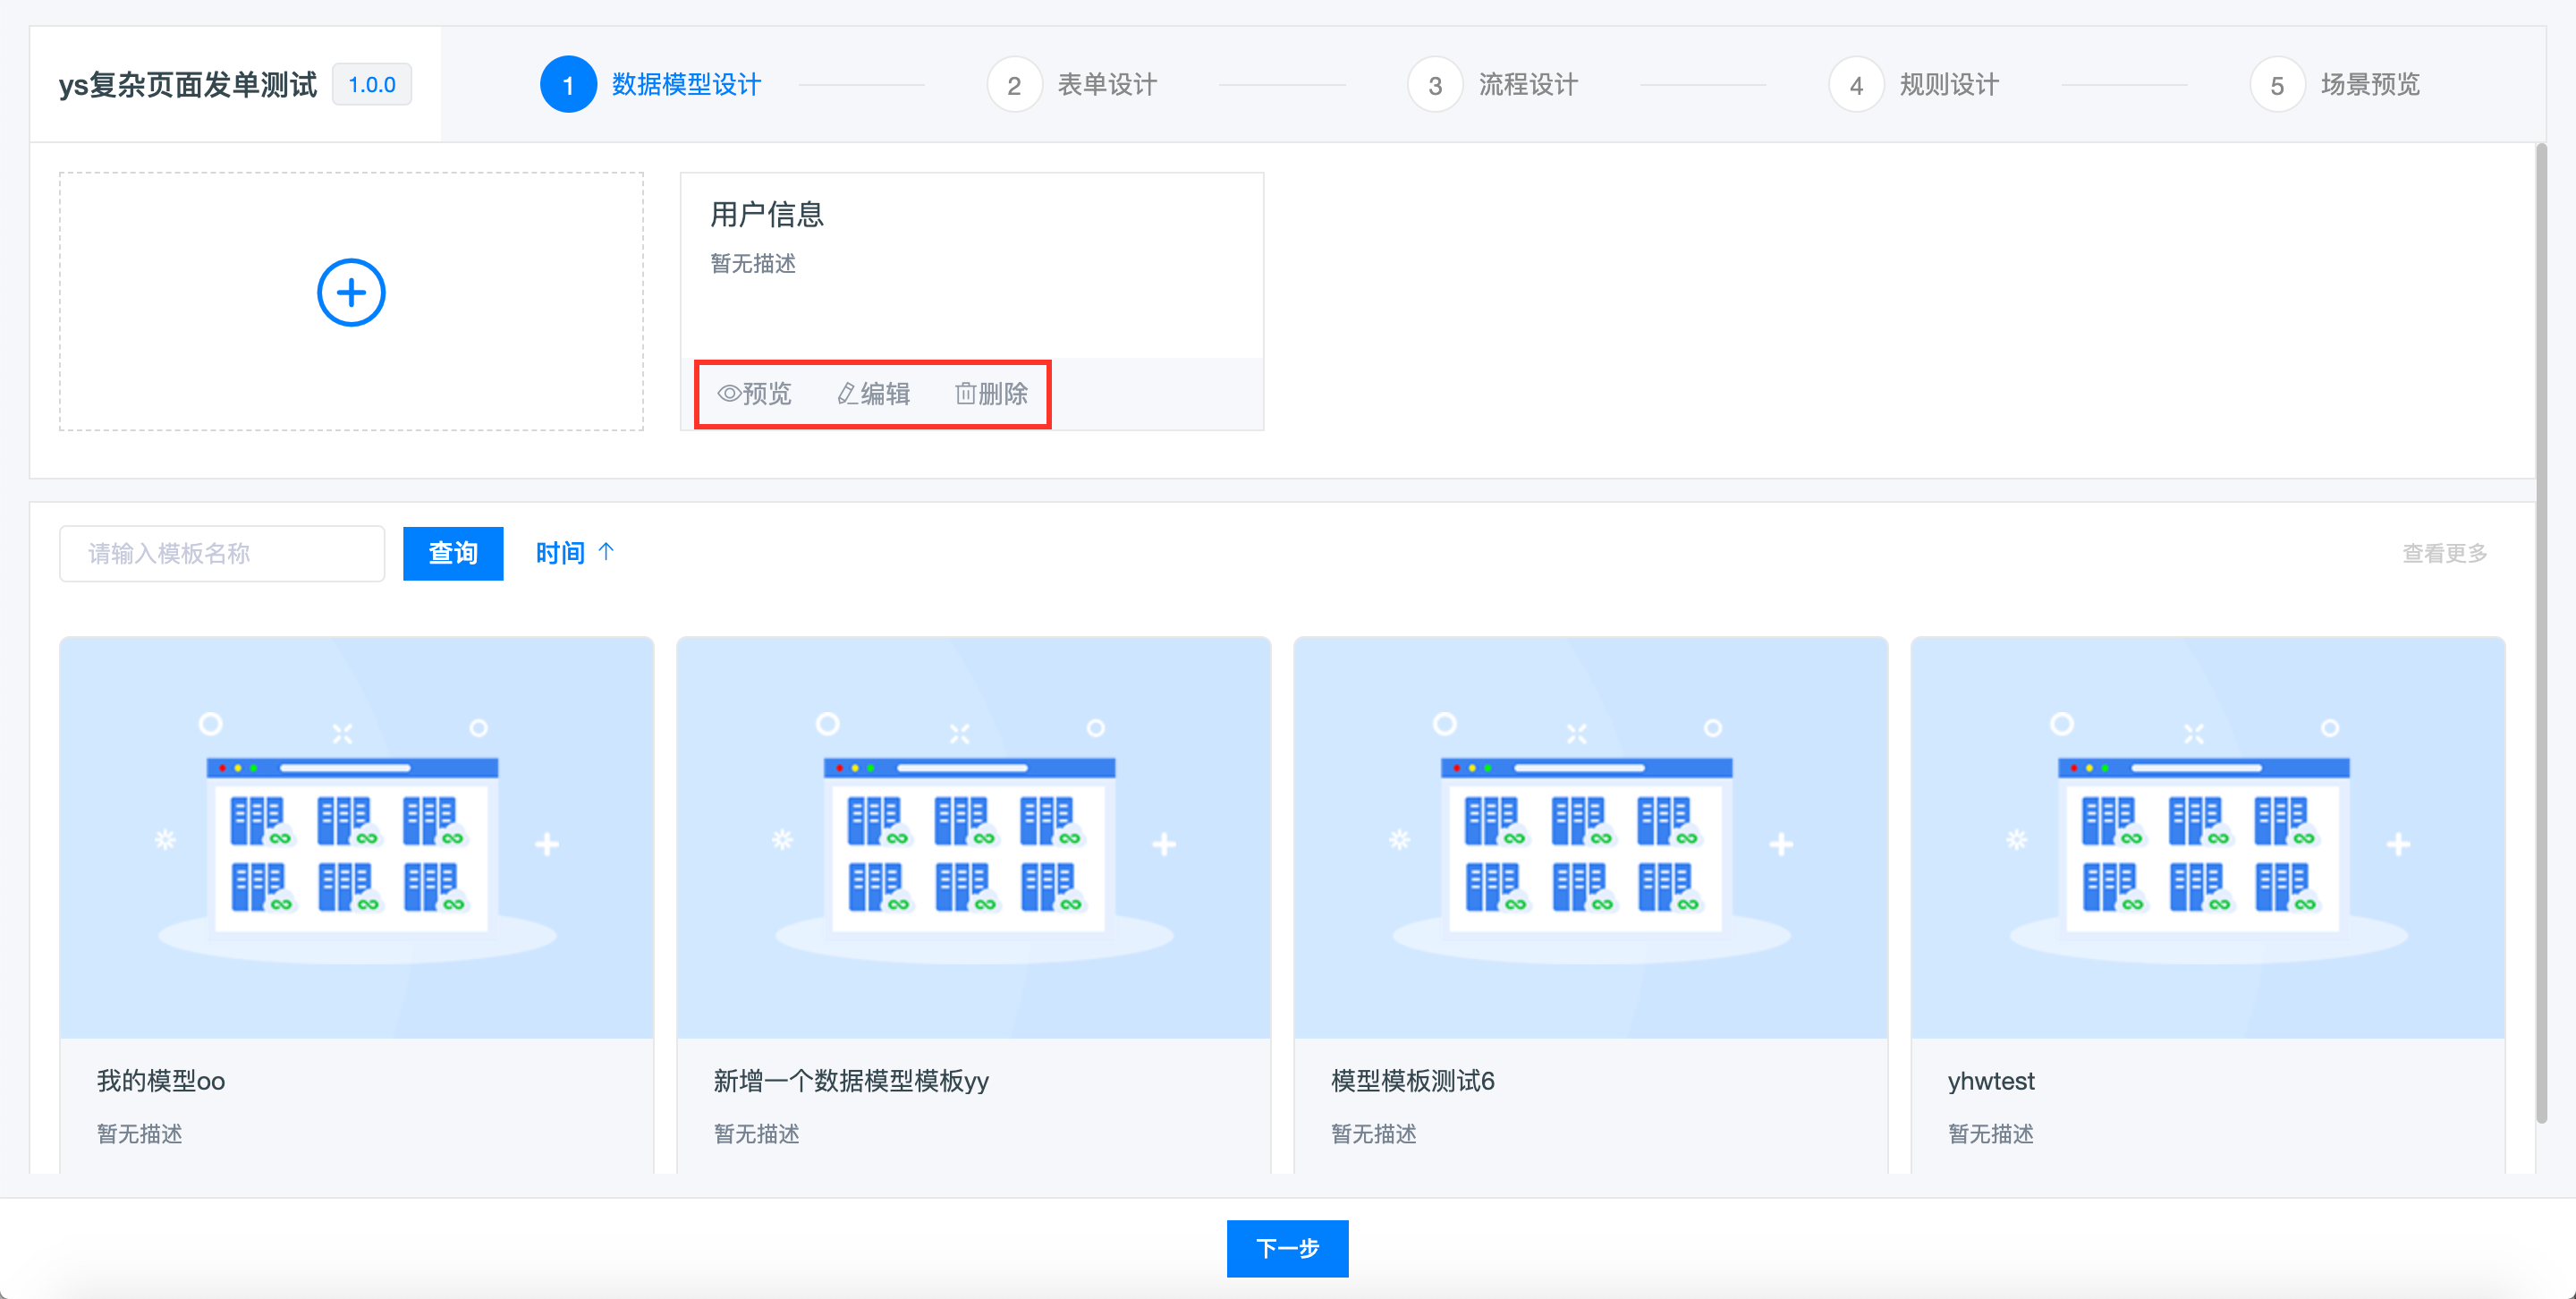Click the 下一步 button

(x=1287, y=1248)
